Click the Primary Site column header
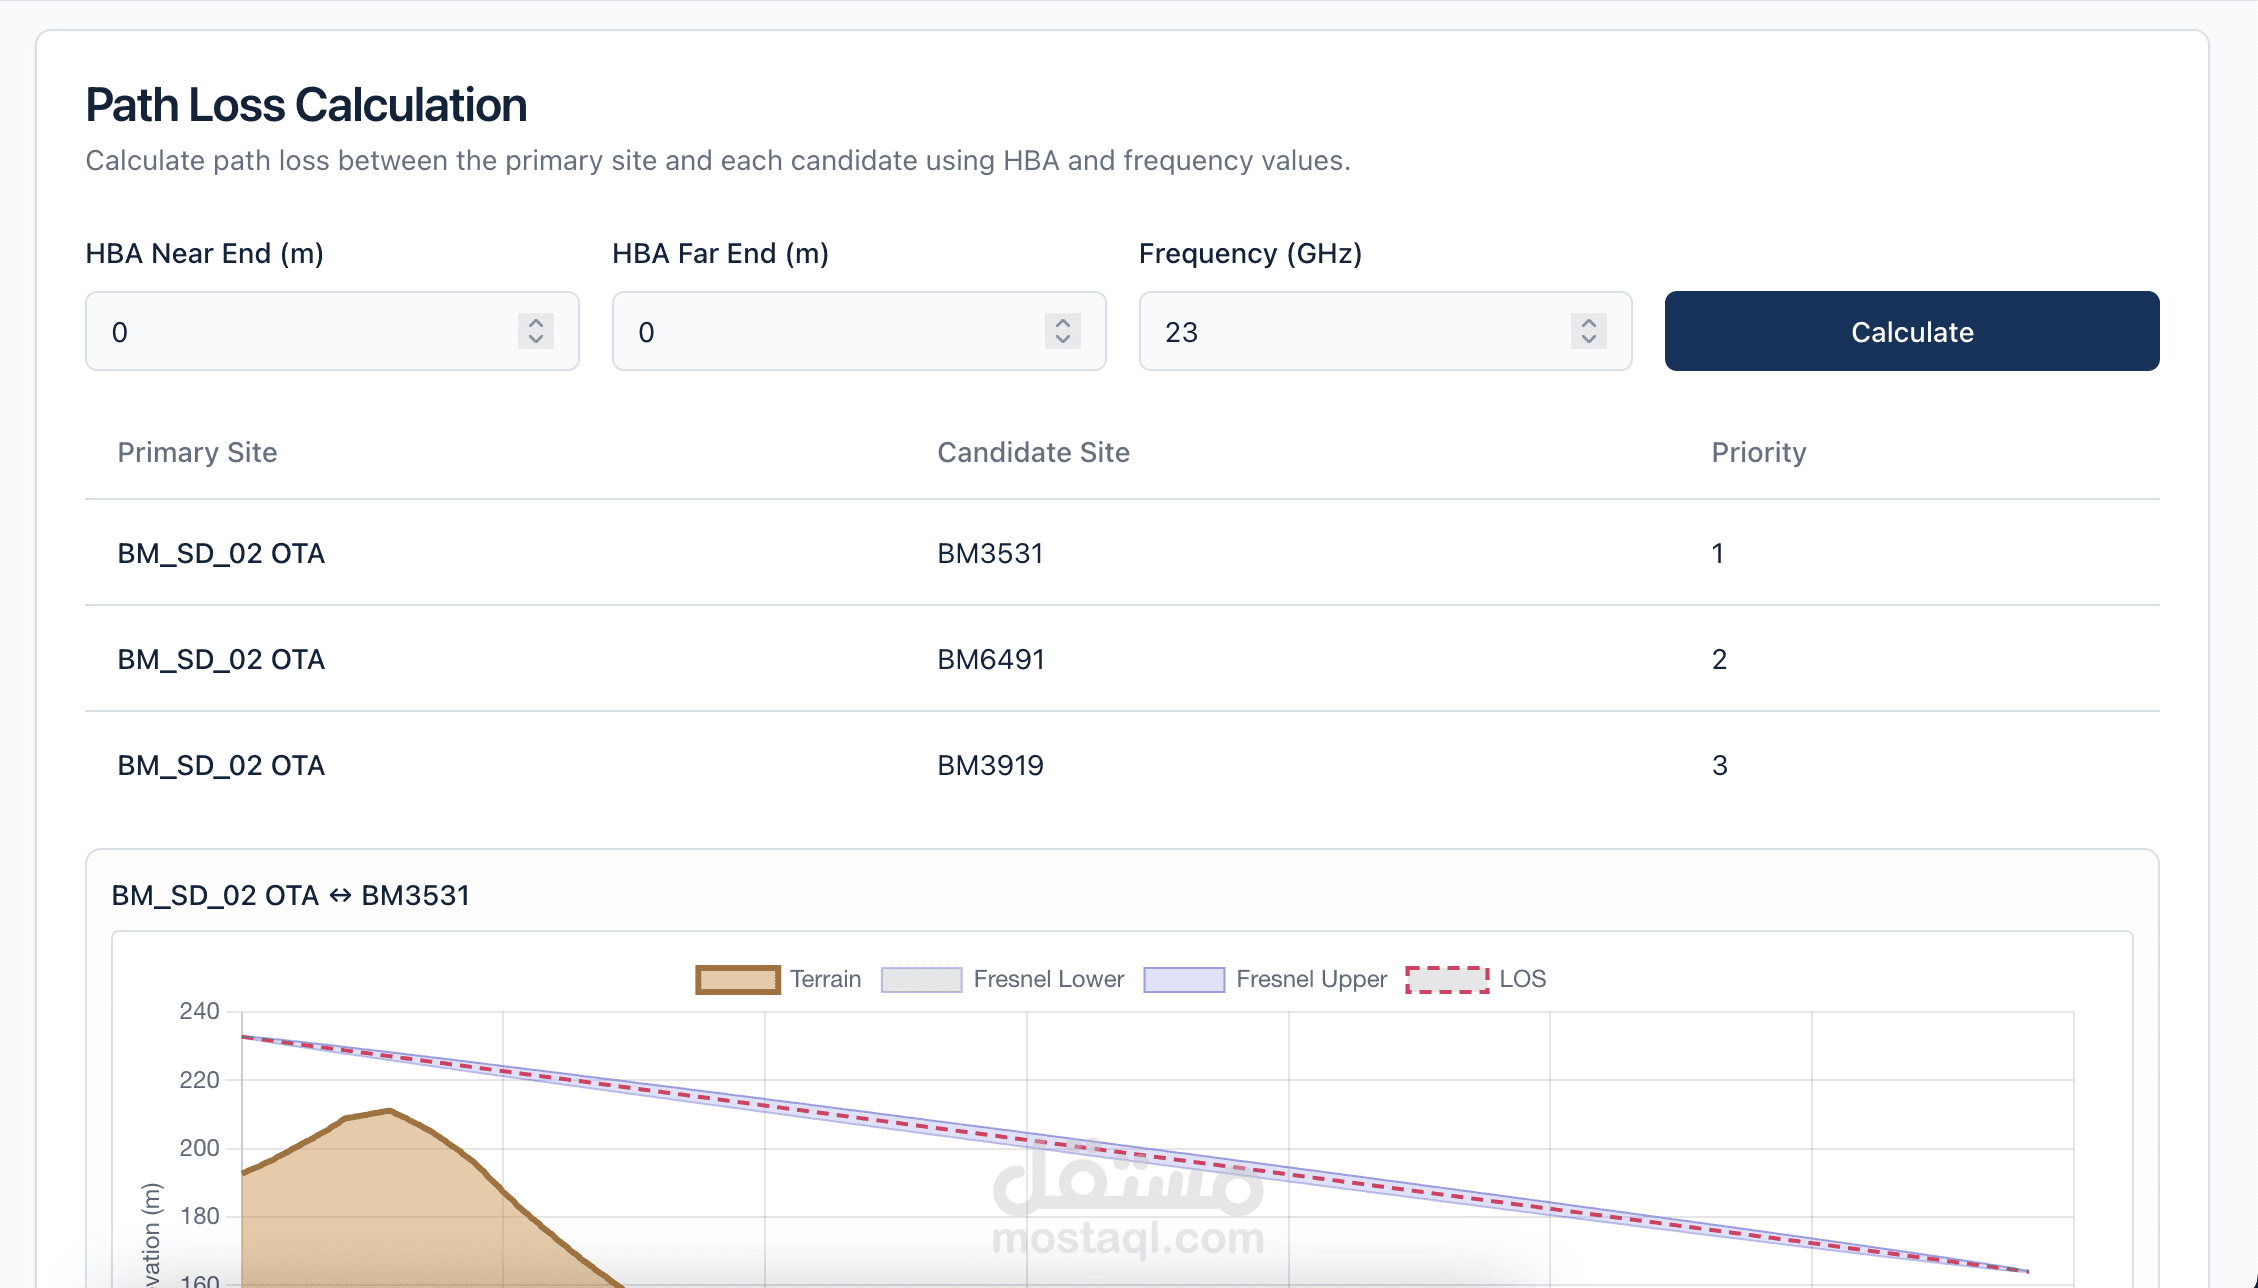 197,452
